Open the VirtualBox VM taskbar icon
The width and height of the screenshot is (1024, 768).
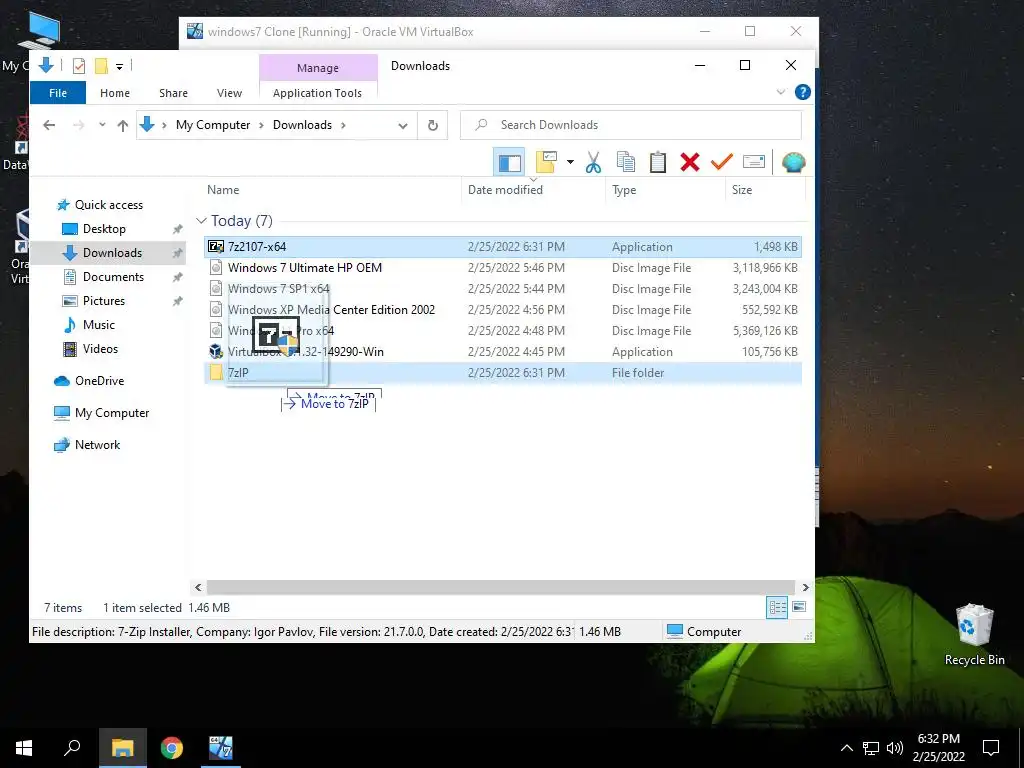pos(221,748)
